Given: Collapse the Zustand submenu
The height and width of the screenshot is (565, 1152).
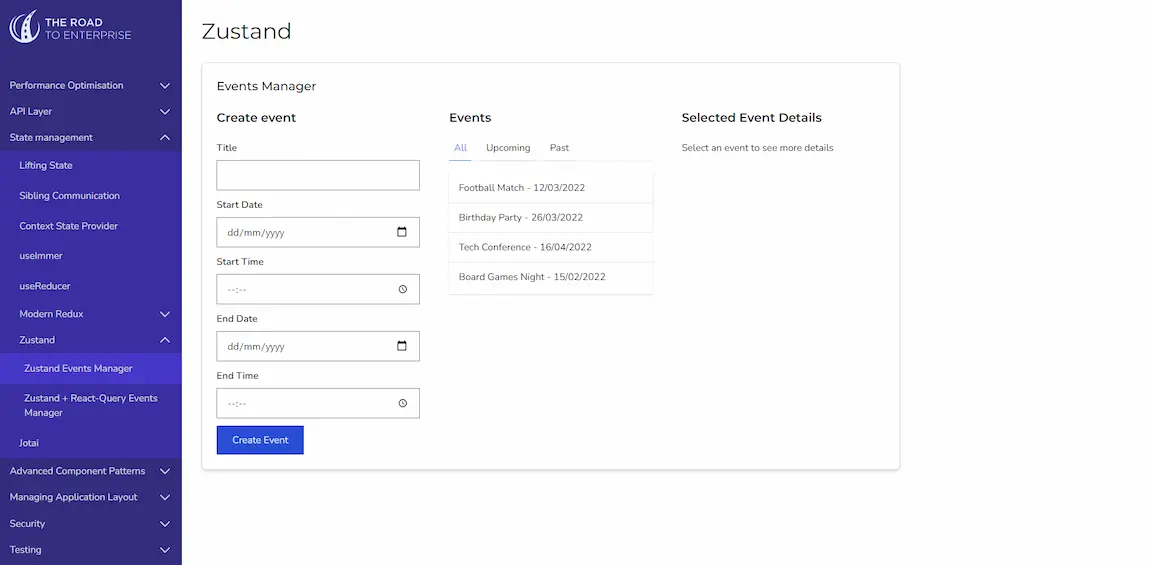Looking at the screenshot, I should pyautogui.click(x=165, y=340).
